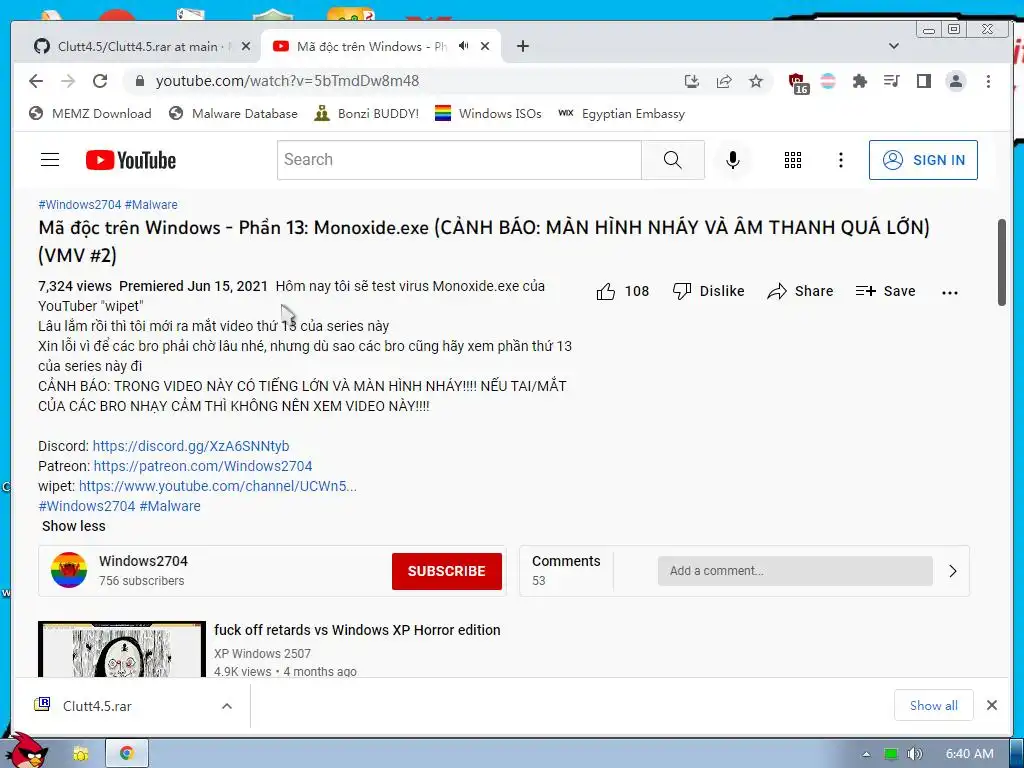
Task: Go back to the previous page
Action: (x=36, y=81)
